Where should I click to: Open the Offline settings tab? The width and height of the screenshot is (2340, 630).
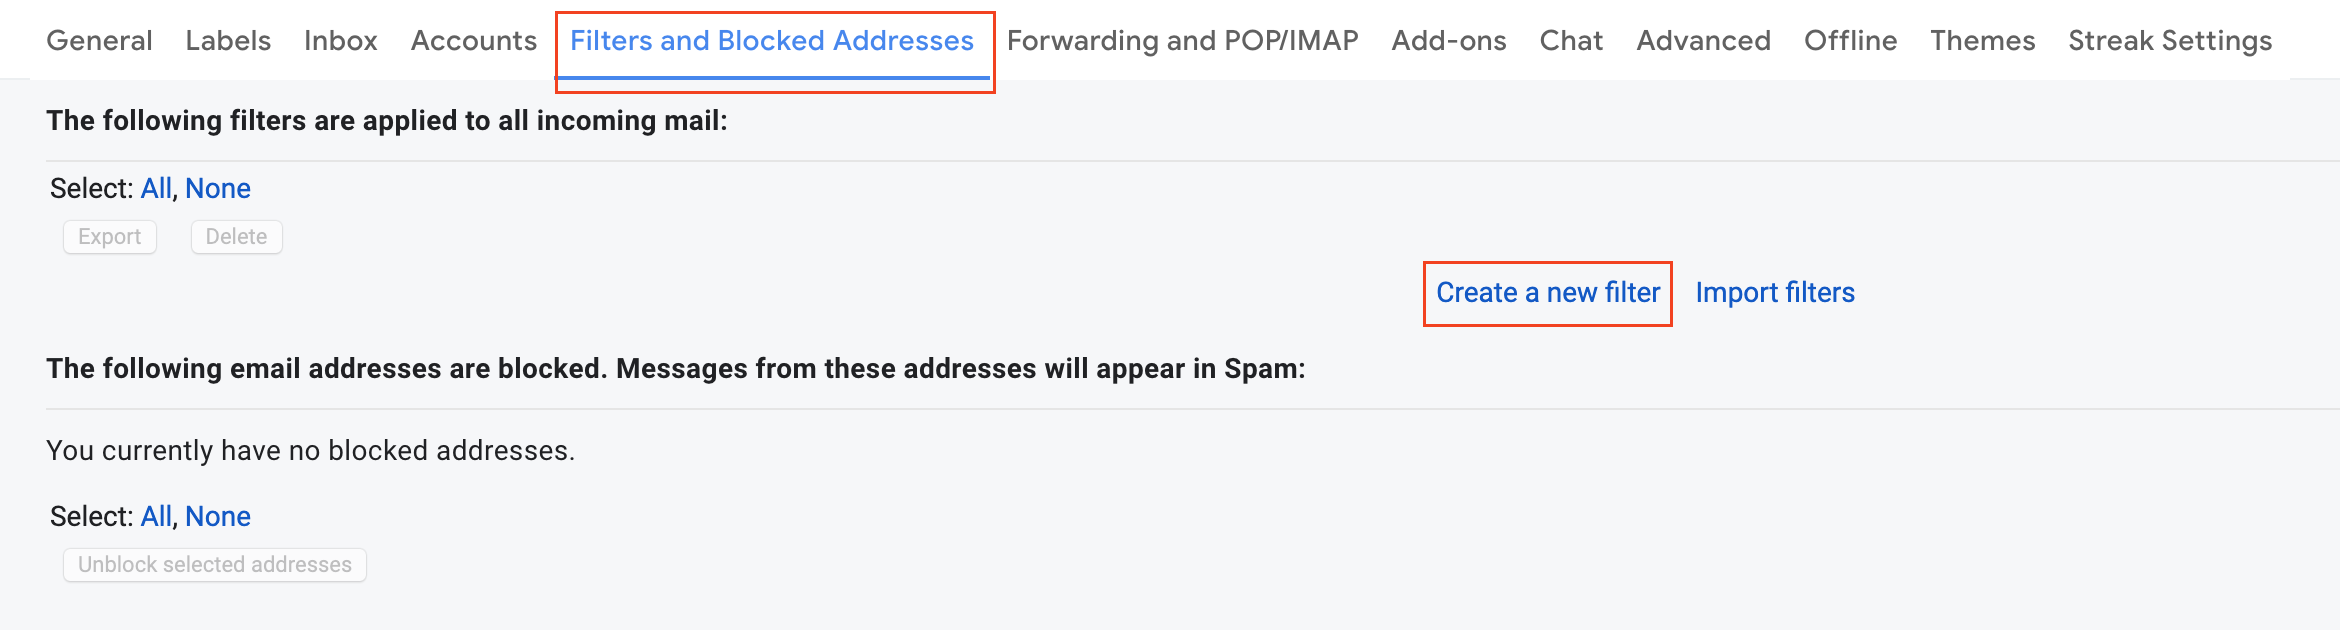[1850, 41]
